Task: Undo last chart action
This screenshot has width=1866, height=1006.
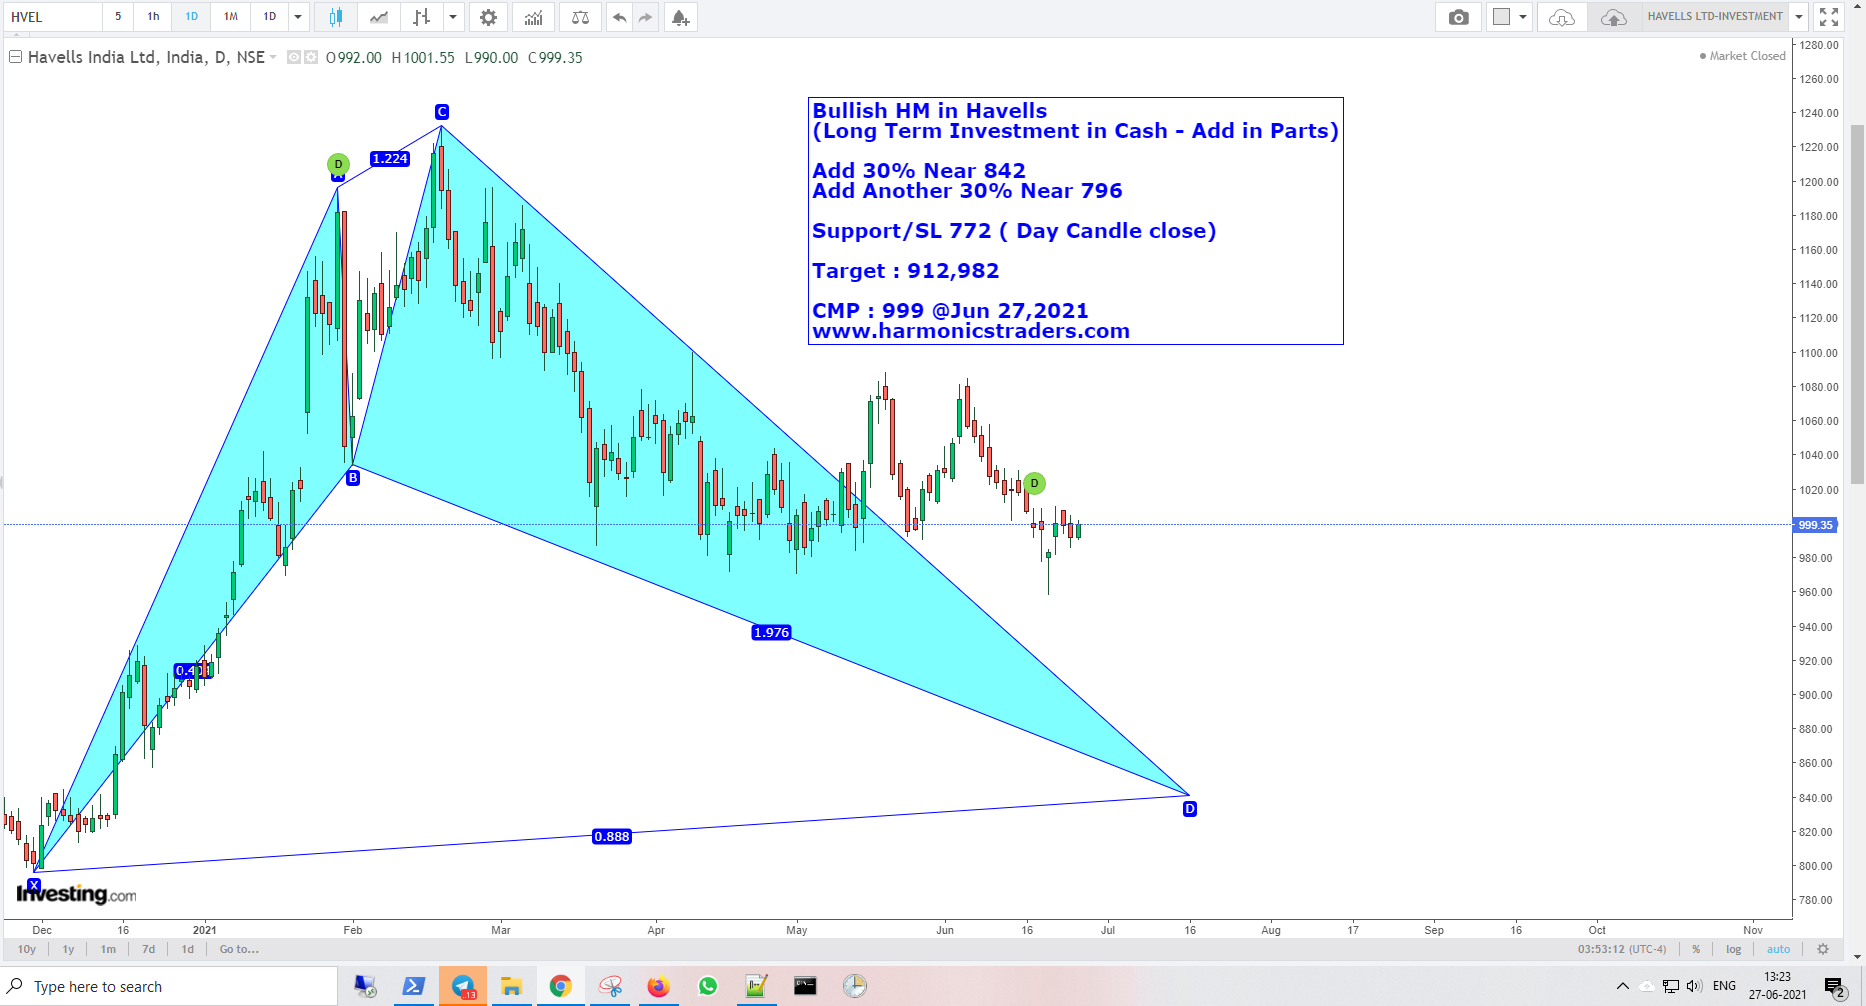Action: coord(620,17)
